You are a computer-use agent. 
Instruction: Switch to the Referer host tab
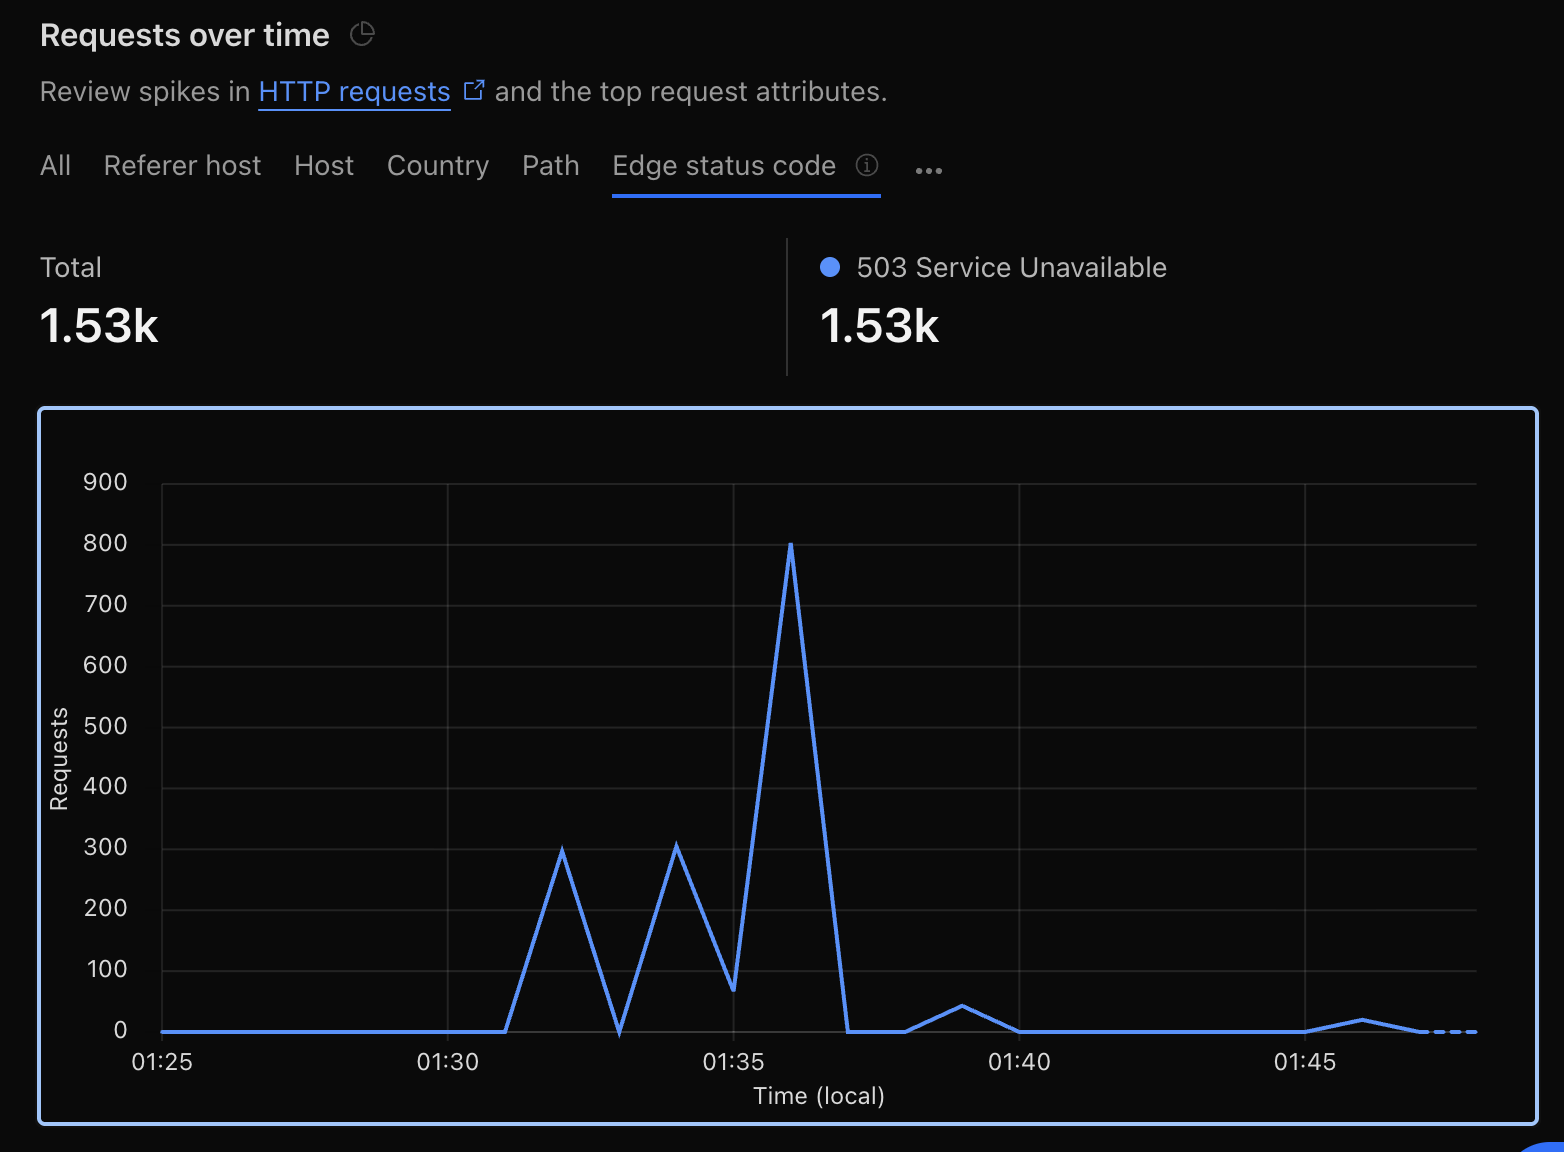[182, 166]
